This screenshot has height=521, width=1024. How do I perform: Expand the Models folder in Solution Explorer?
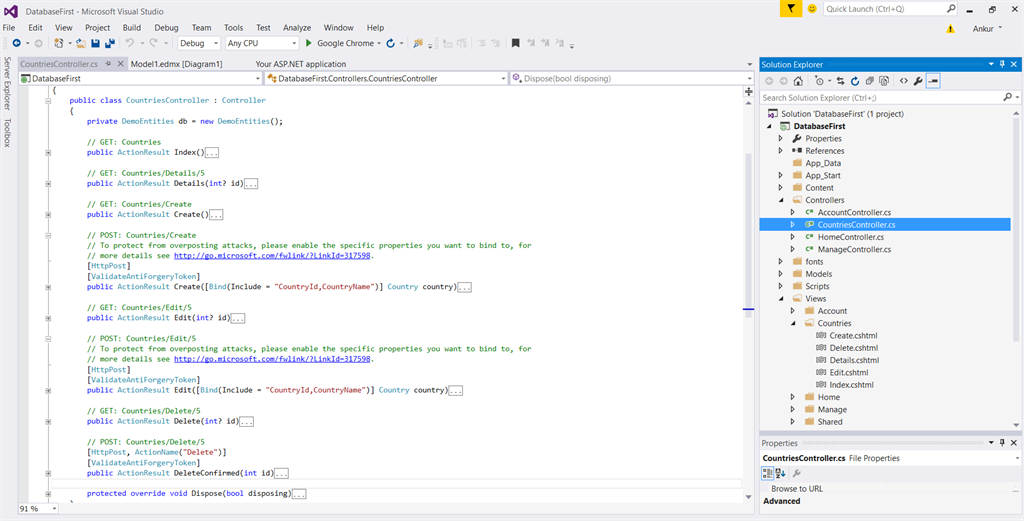point(781,274)
